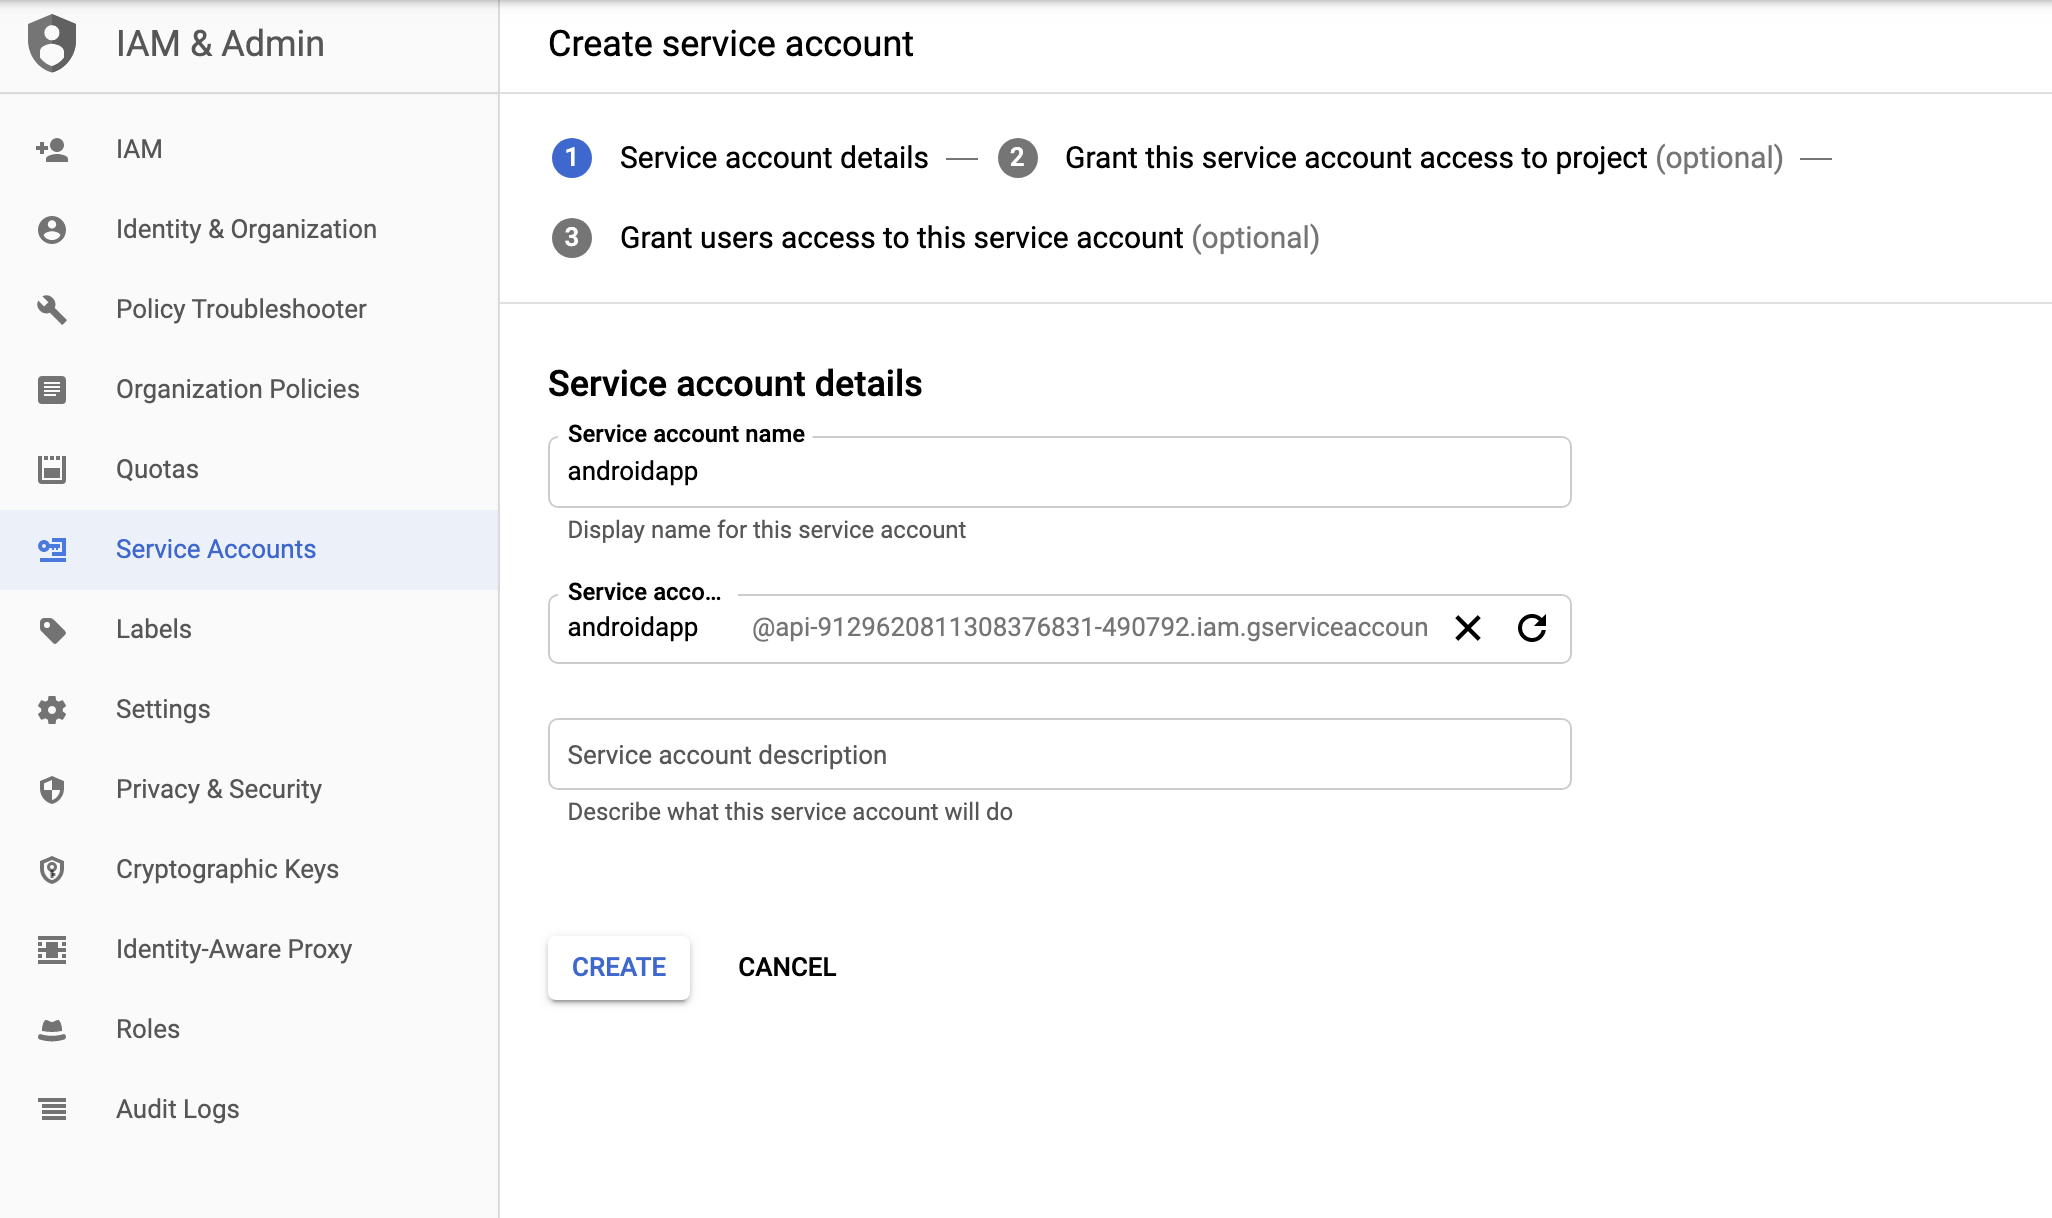Screen dimensions: 2052x1218
Task: Regenerate service account ID via refresh icon
Action: (1531, 628)
